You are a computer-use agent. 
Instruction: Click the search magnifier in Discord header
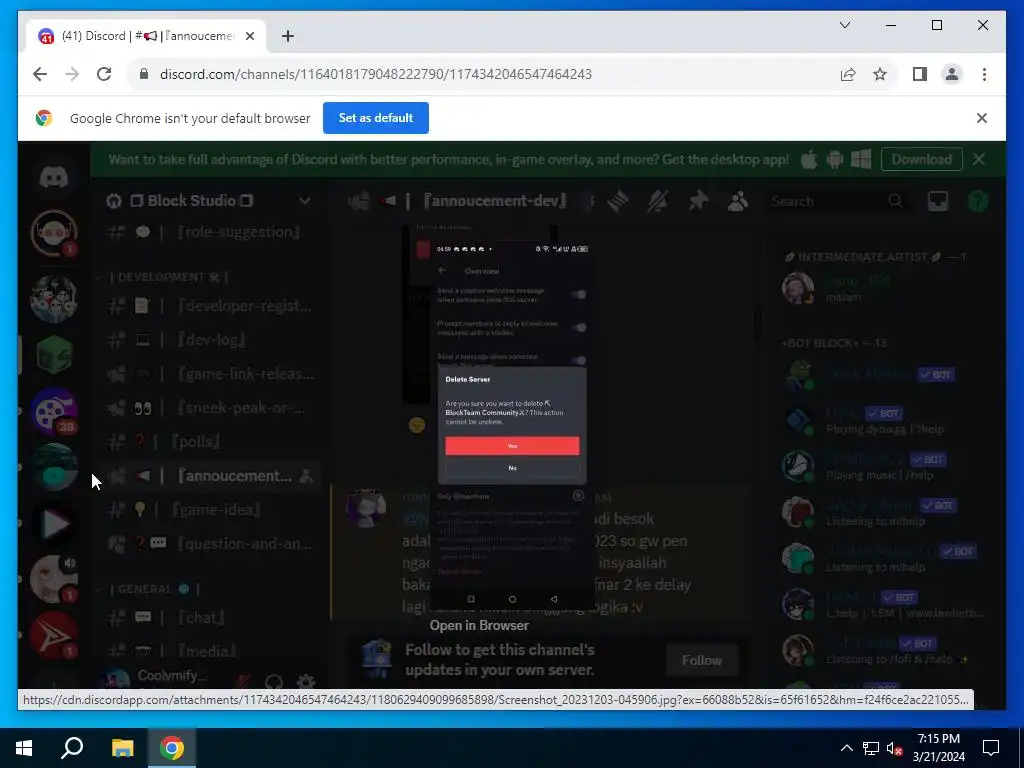click(895, 201)
